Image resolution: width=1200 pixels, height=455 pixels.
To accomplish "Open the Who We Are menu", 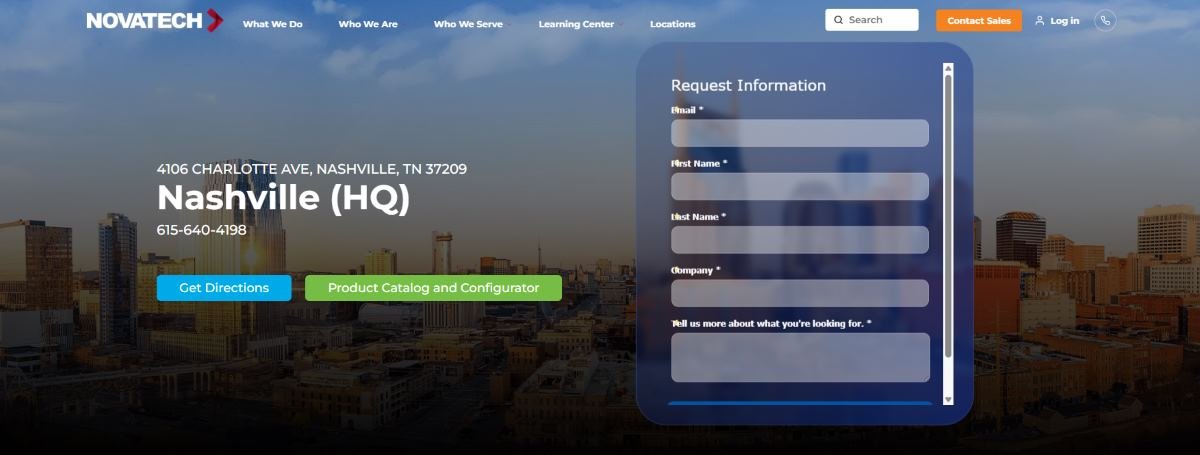I will [x=368, y=24].
